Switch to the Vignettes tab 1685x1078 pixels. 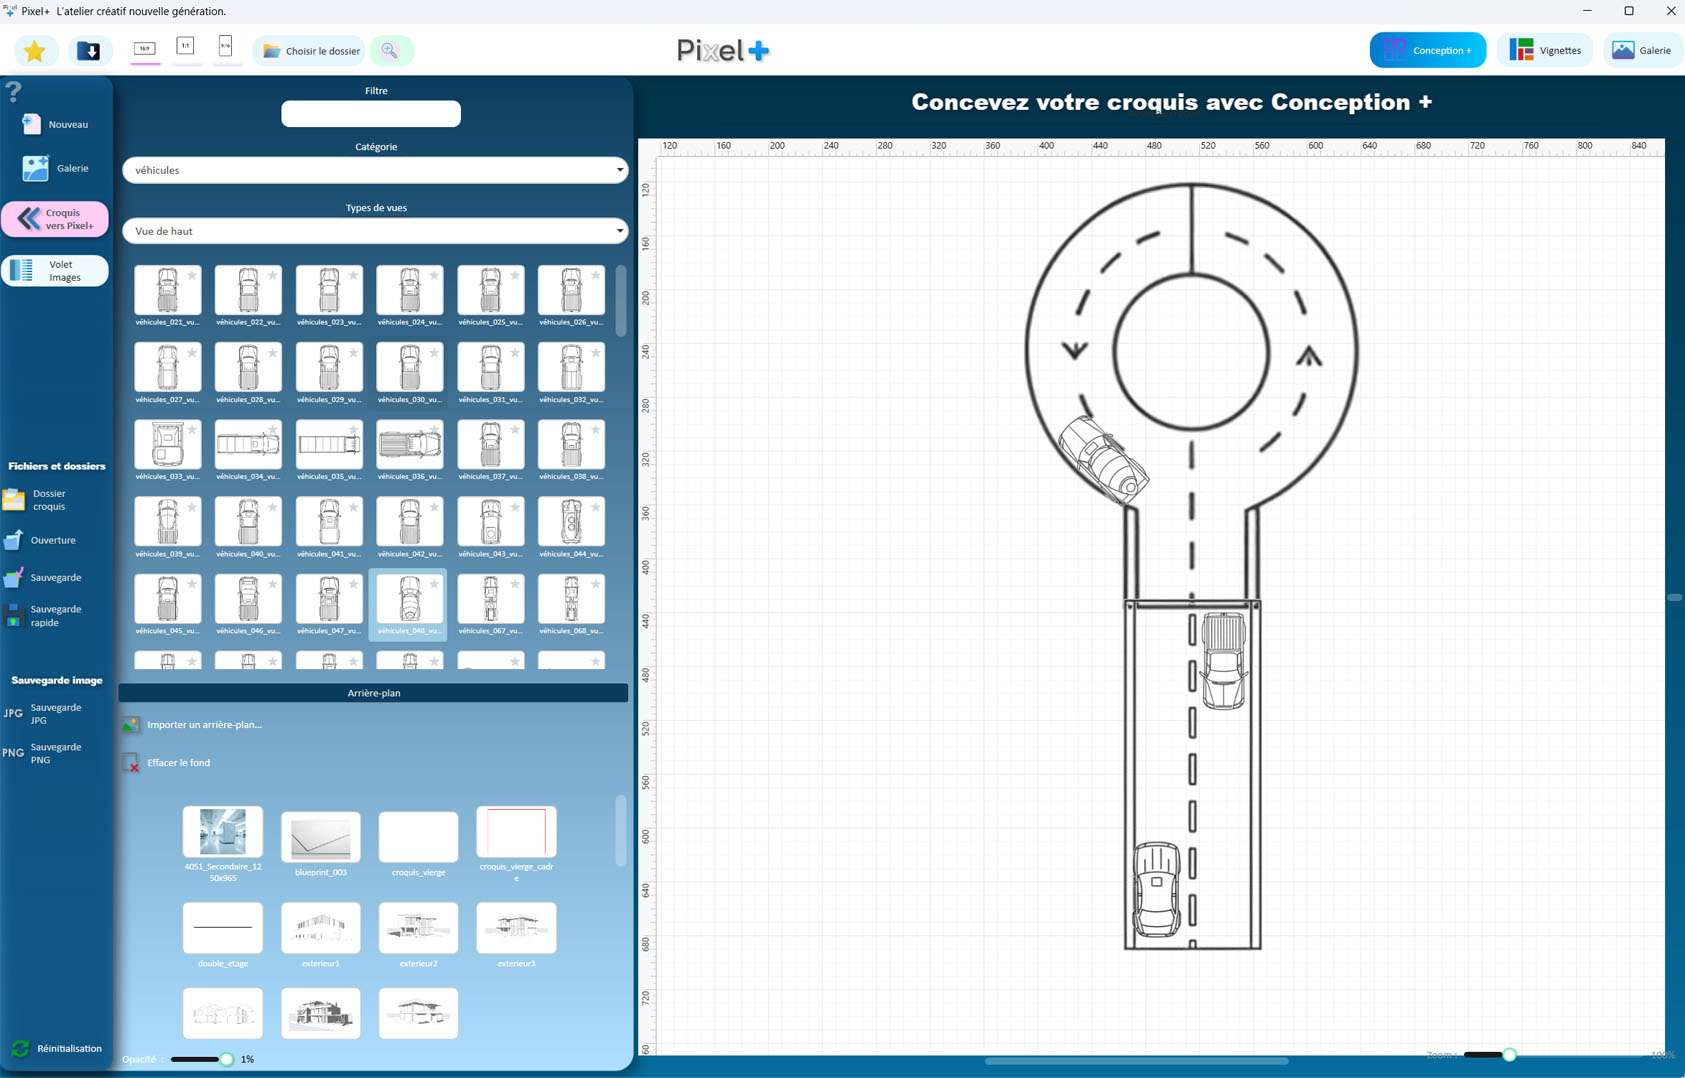[x=1546, y=50]
